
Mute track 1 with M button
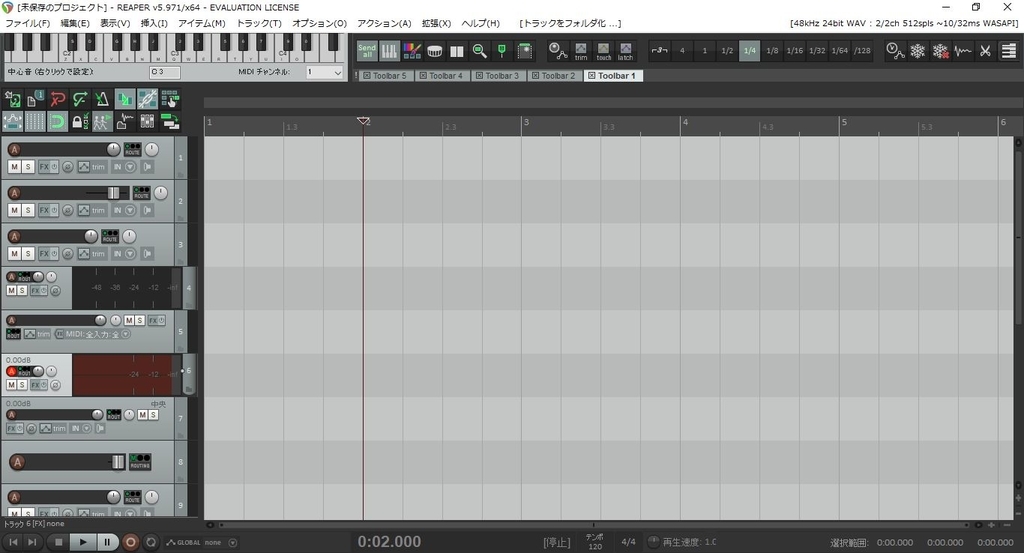pyautogui.click(x=14, y=166)
